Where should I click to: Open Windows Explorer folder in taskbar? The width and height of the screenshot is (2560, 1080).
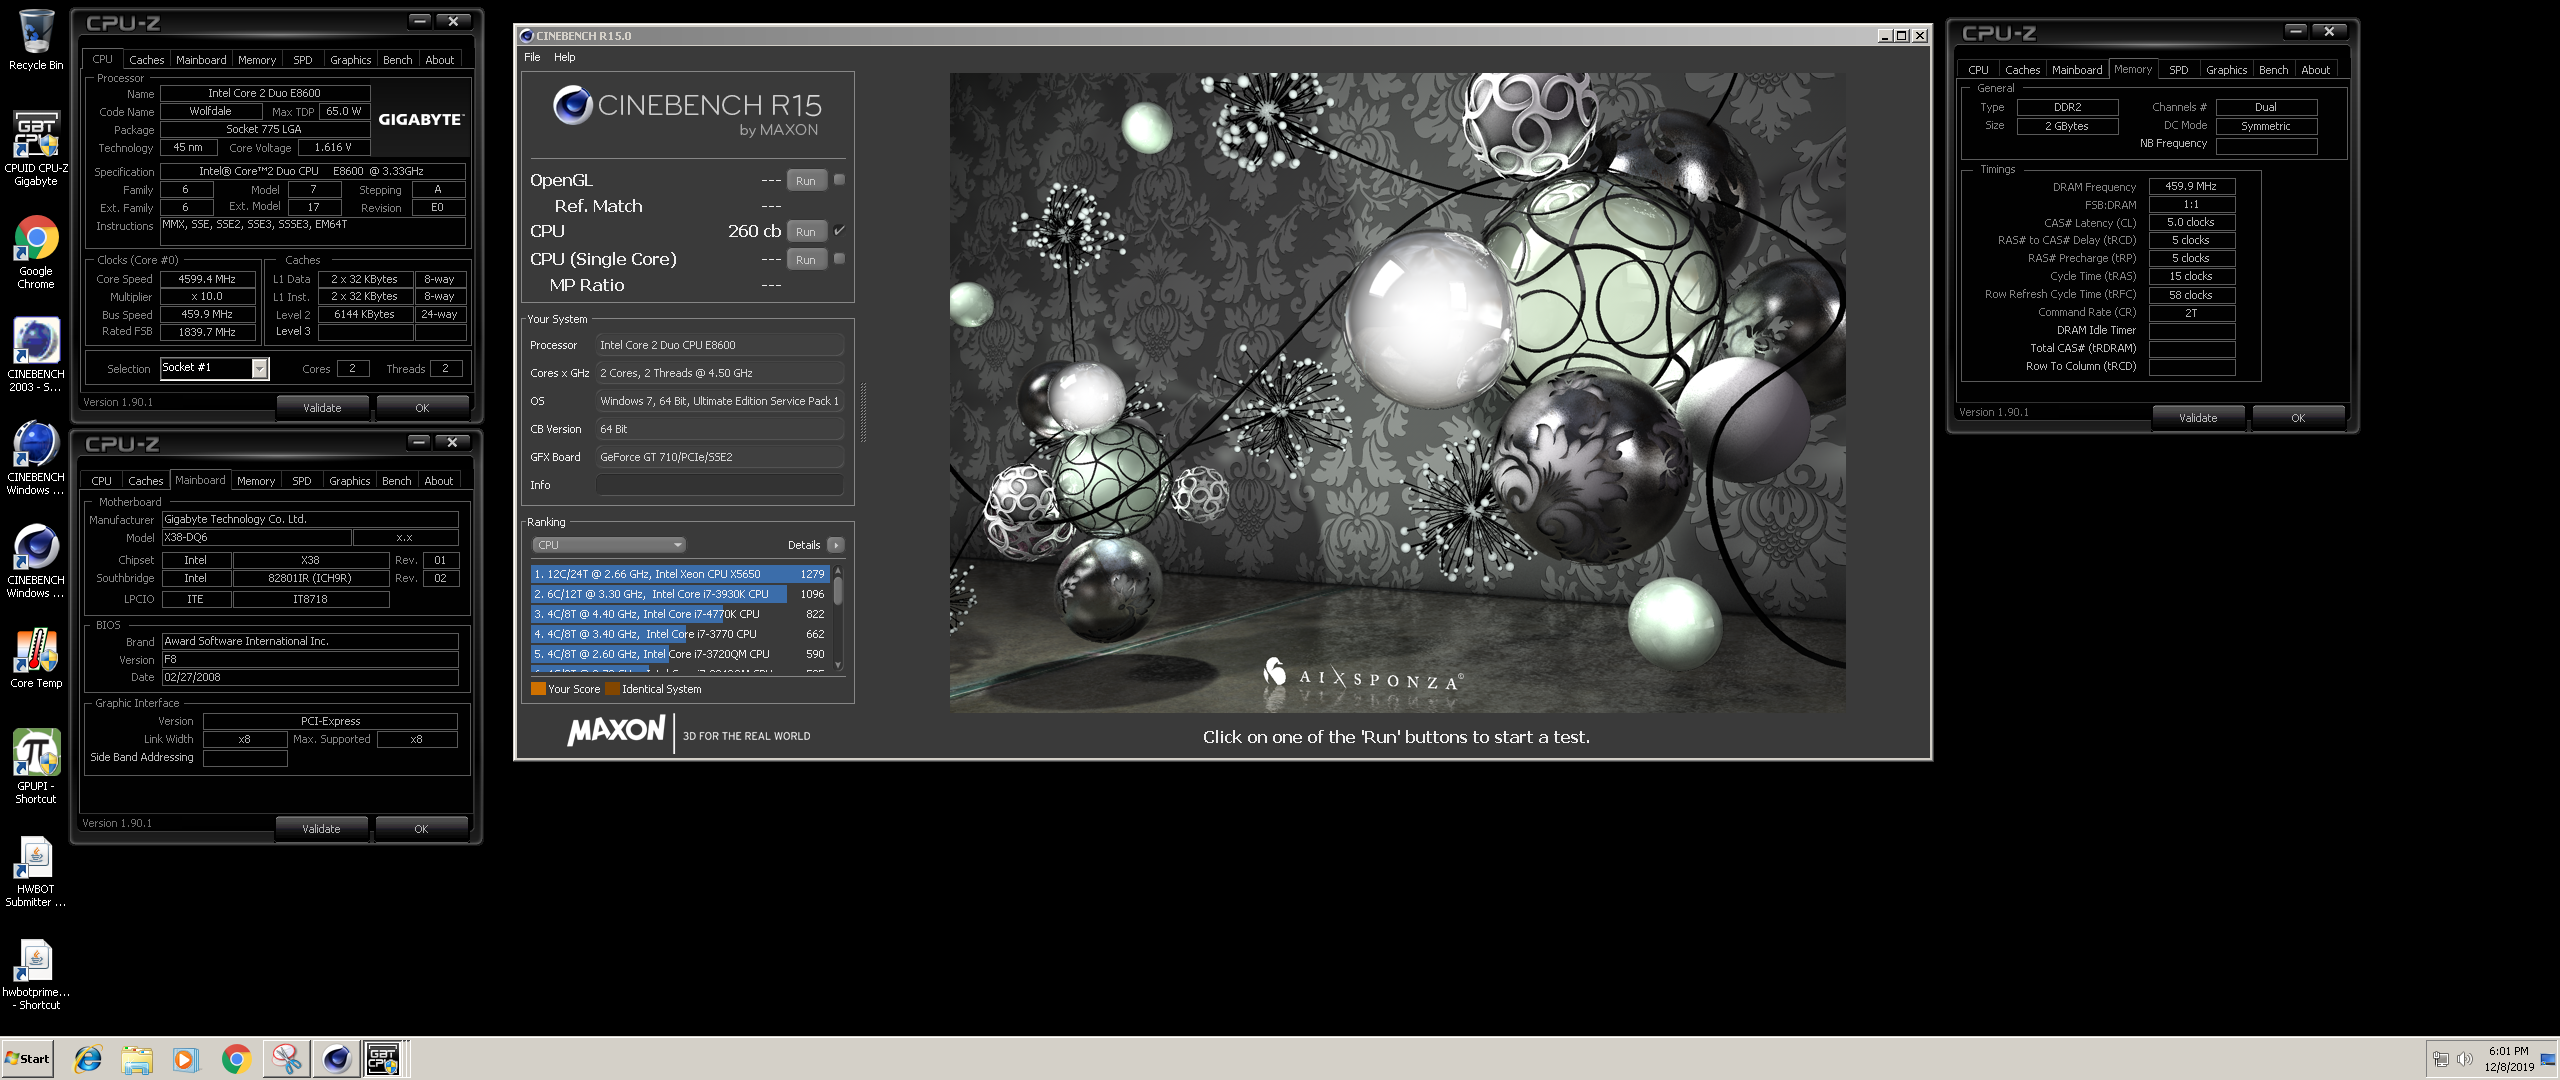point(137,1059)
